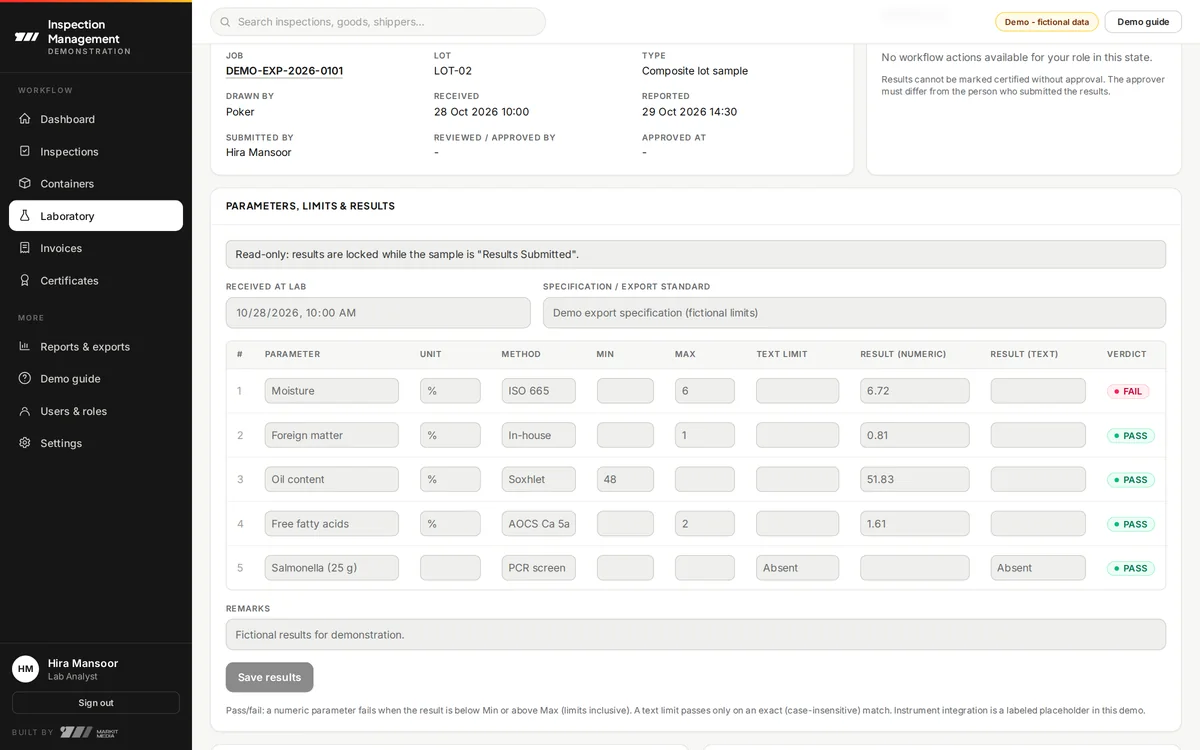Select the Laboratory menu item

pyautogui.click(x=96, y=216)
